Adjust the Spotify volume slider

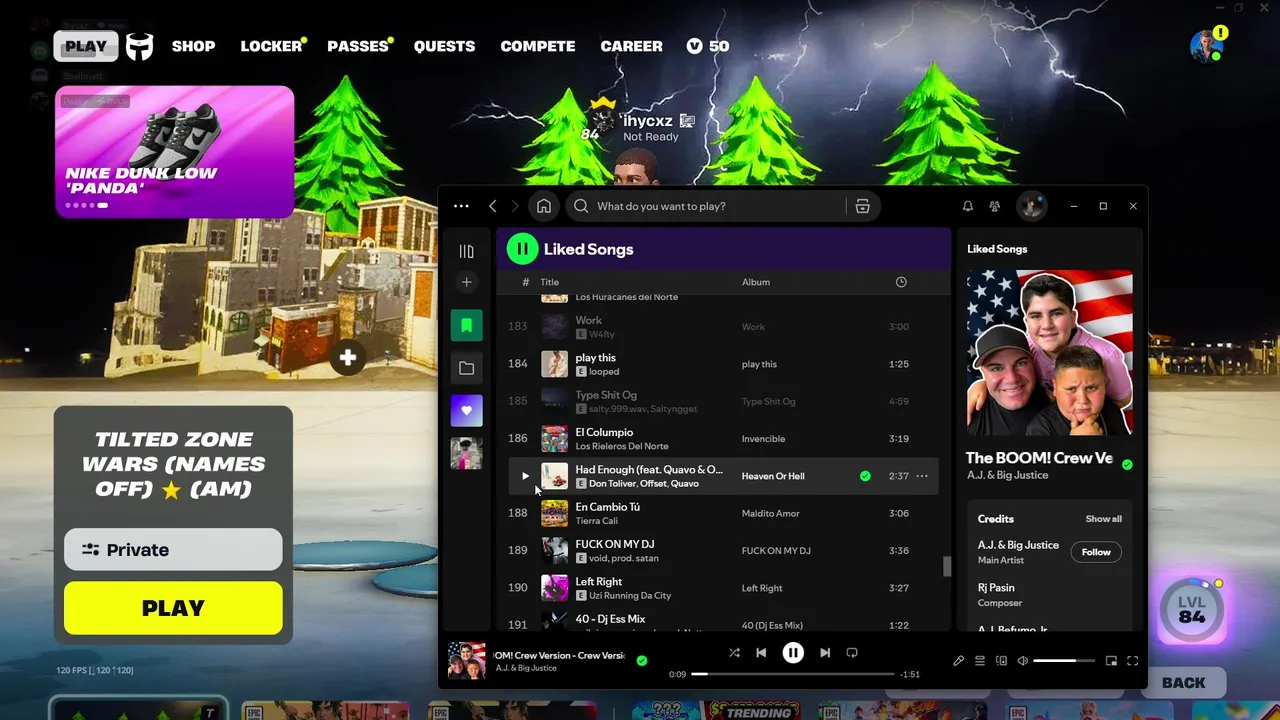pos(1063,661)
